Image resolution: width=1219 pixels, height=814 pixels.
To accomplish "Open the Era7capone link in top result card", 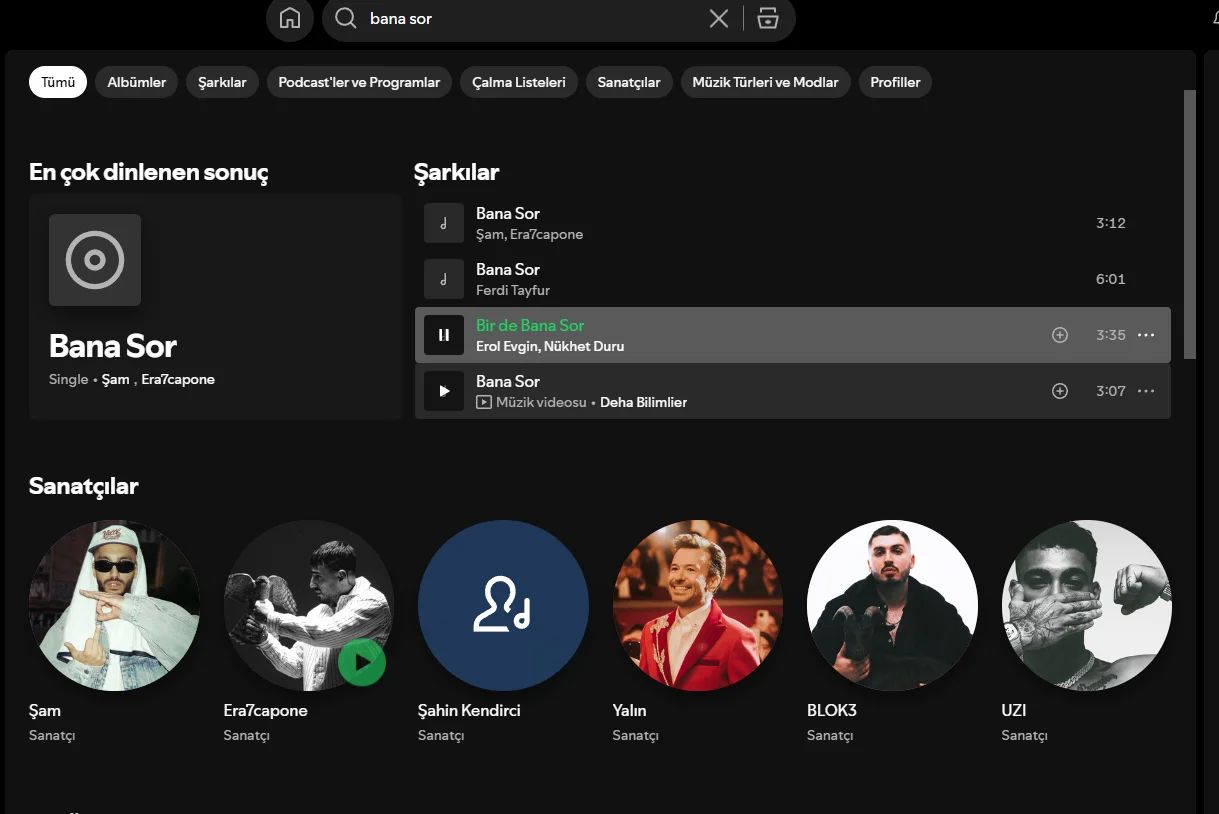I will [178, 379].
